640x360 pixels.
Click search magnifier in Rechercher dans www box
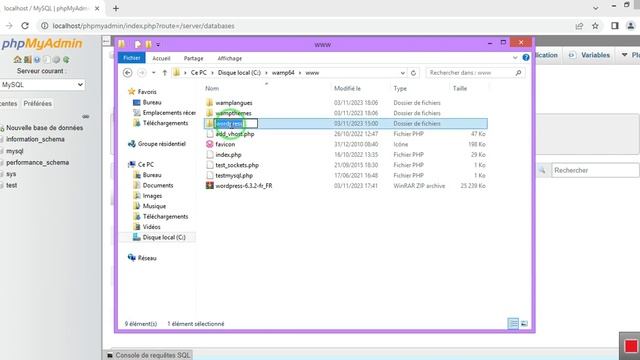[x=518, y=73]
